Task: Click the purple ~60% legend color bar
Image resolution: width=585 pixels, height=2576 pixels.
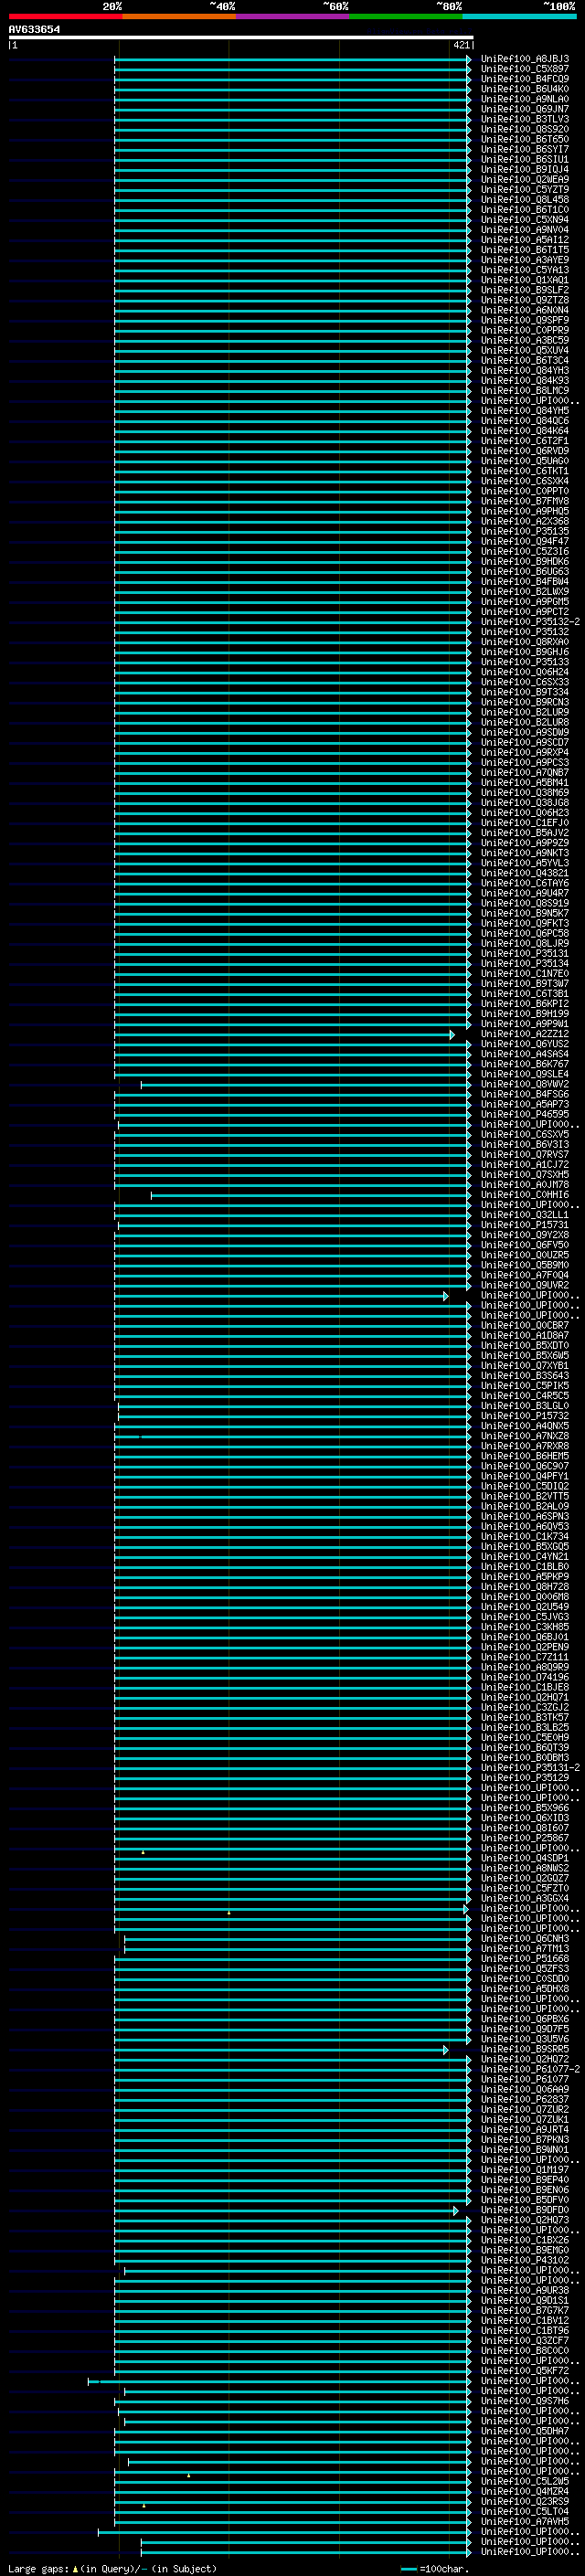Action: pyautogui.click(x=293, y=17)
